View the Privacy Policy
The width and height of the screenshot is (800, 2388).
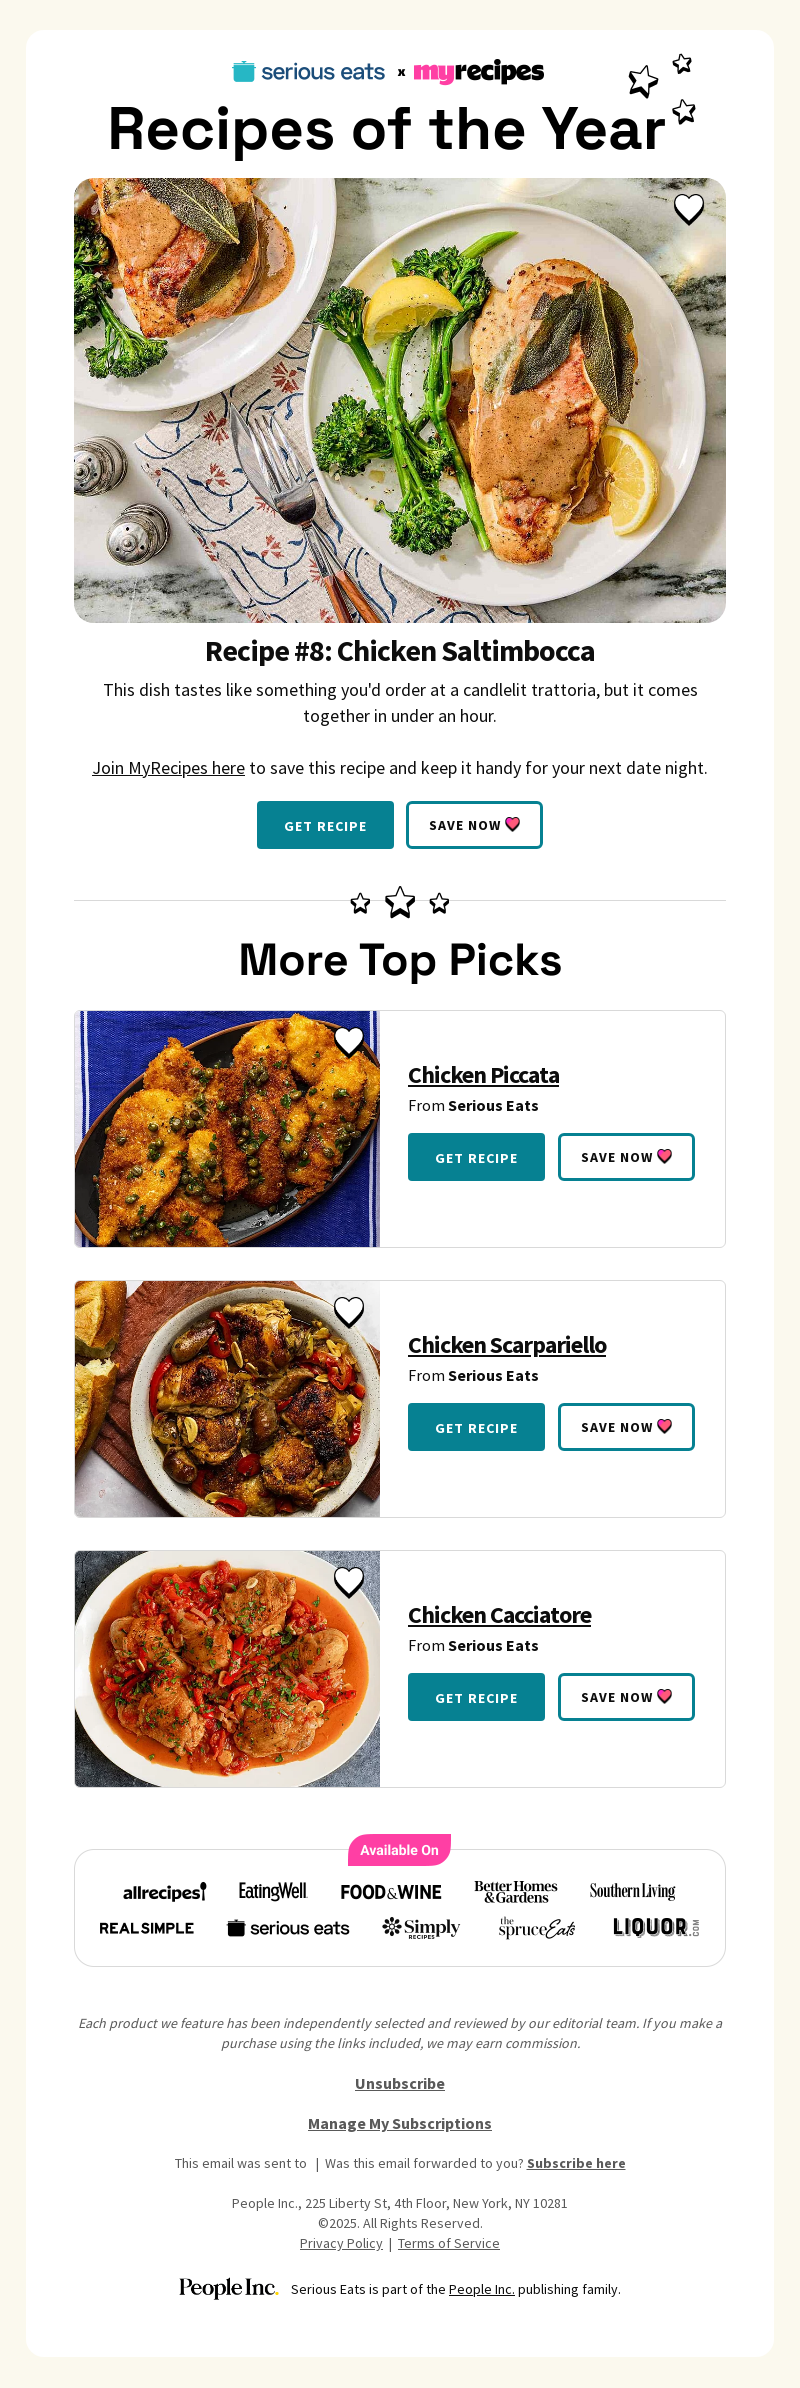(341, 2243)
